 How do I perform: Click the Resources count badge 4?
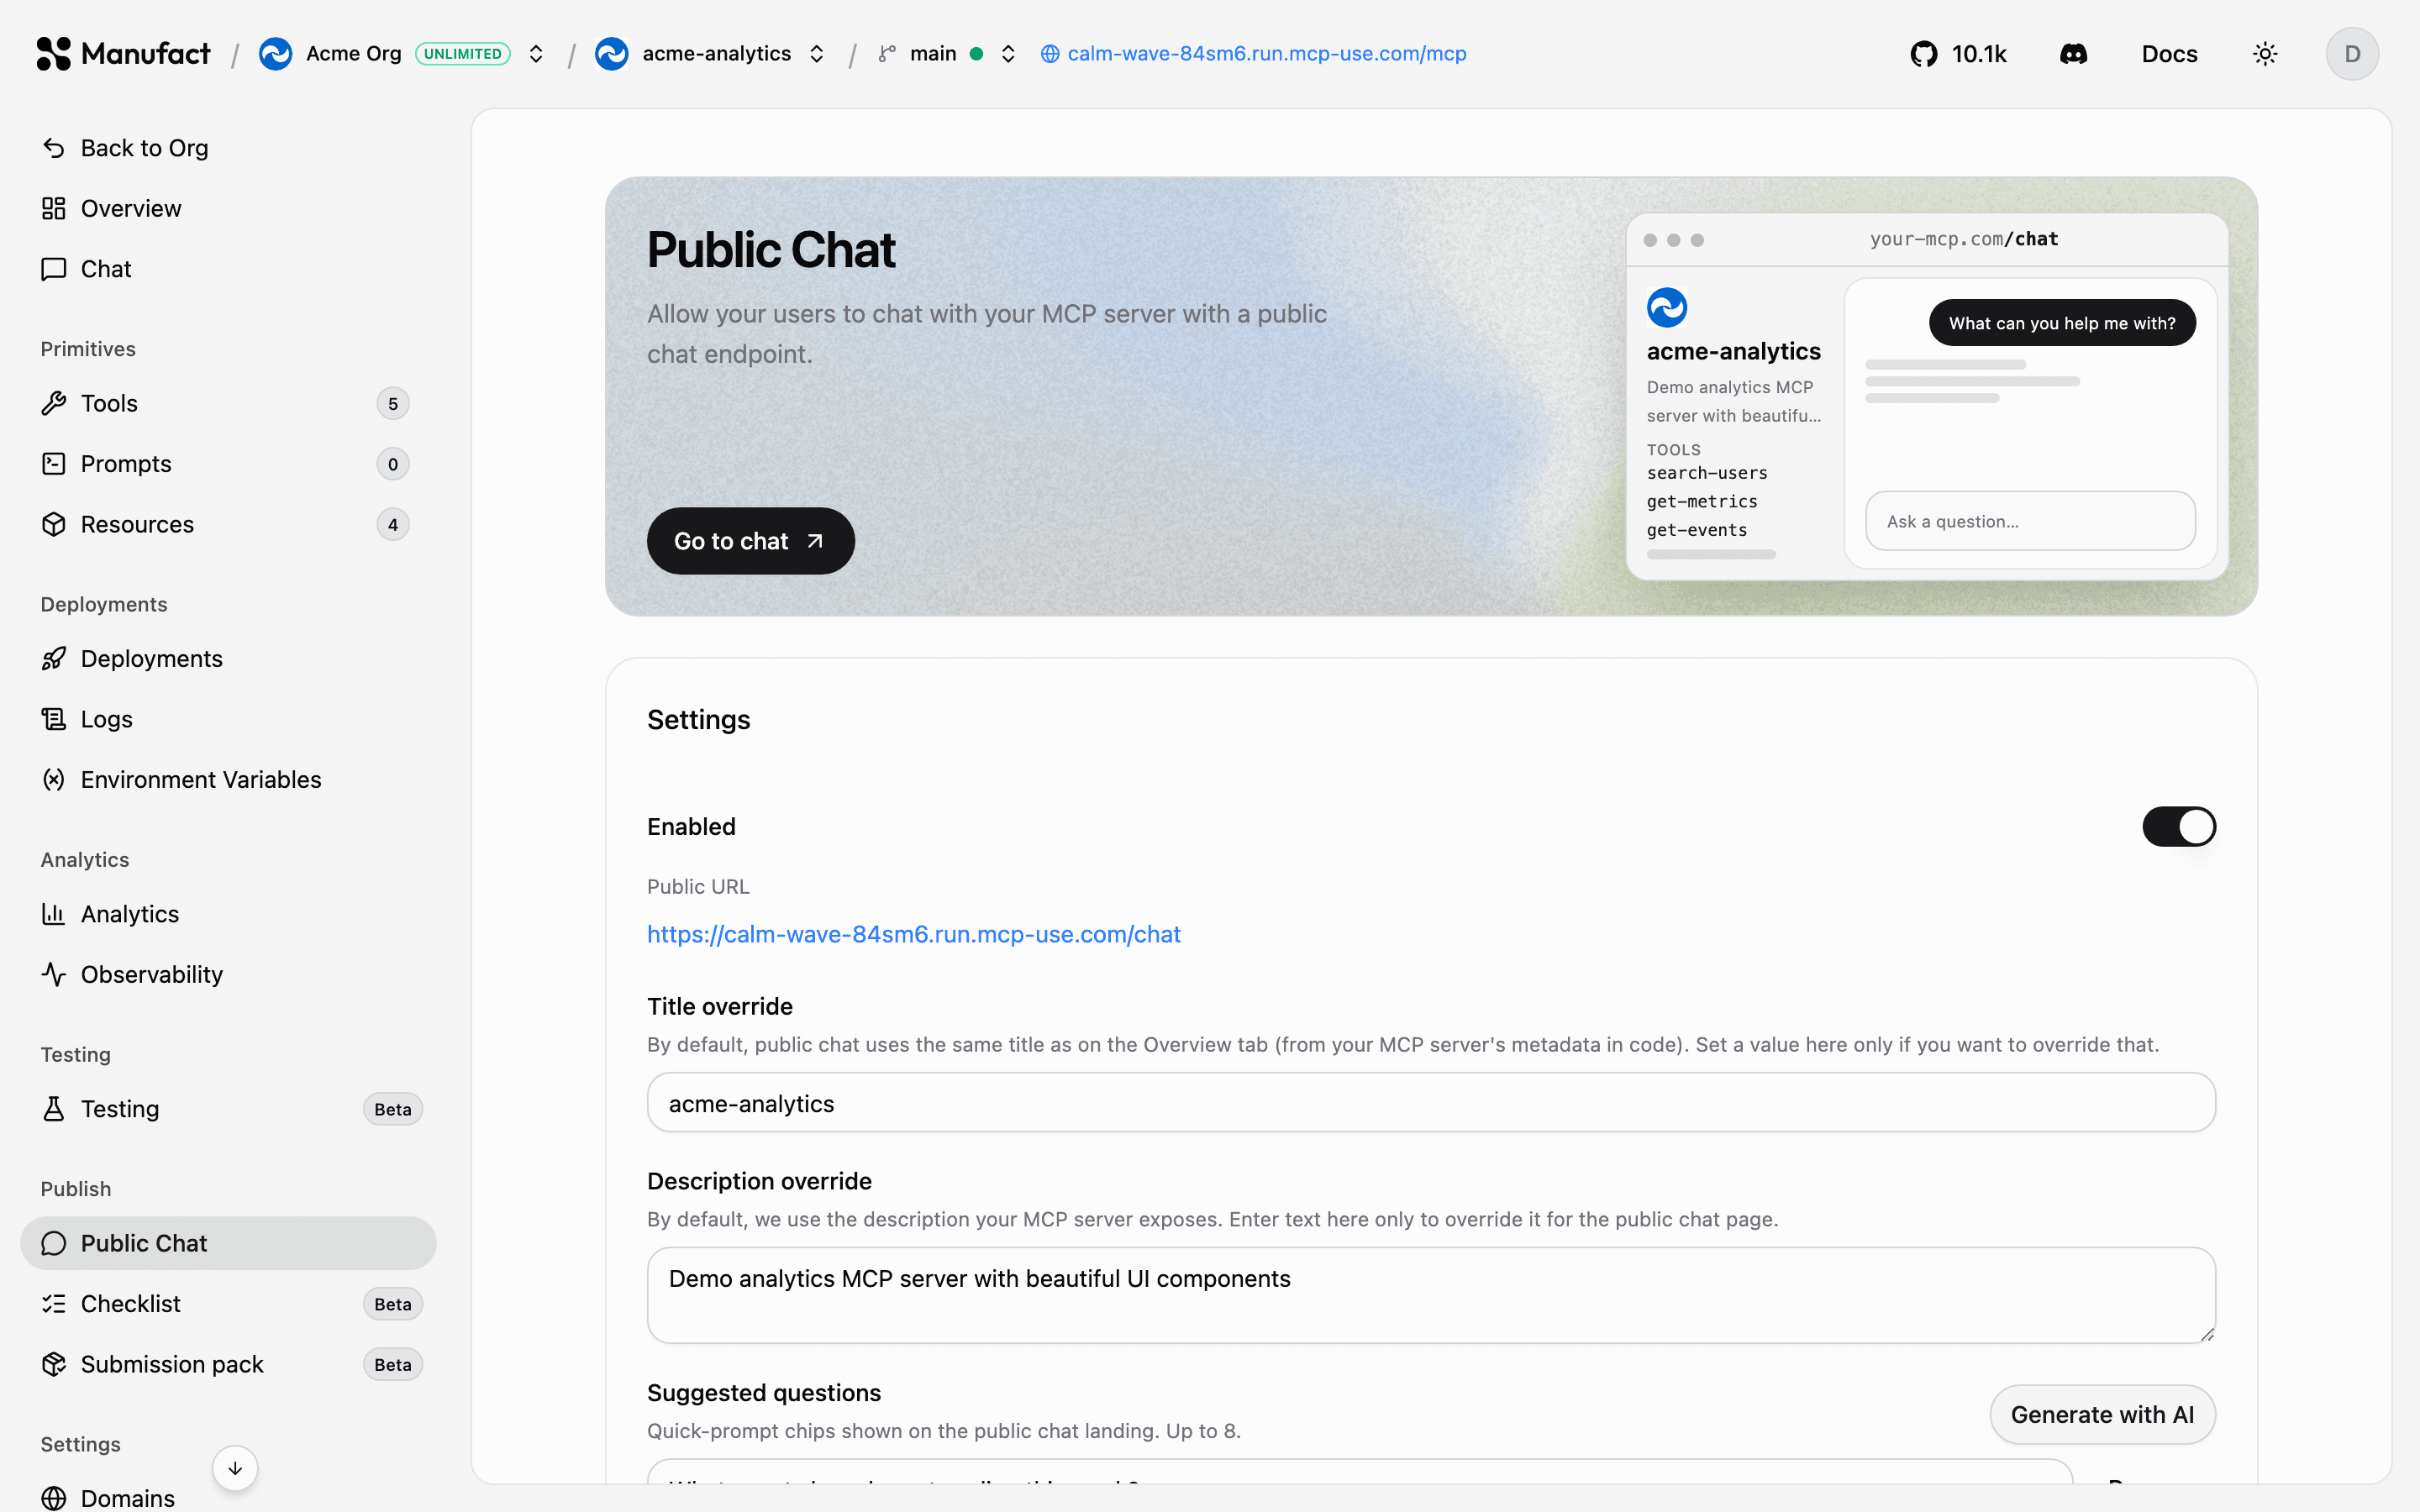tap(393, 524)
